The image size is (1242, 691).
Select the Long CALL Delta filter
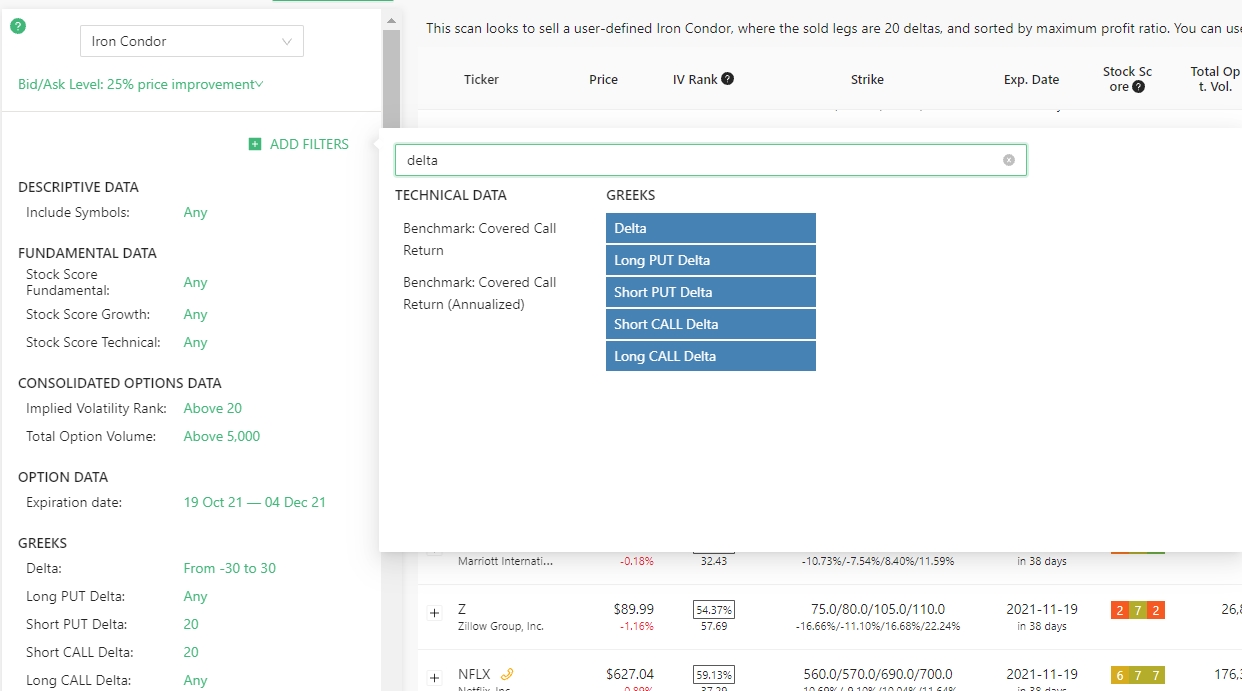[x=711, y=356]
